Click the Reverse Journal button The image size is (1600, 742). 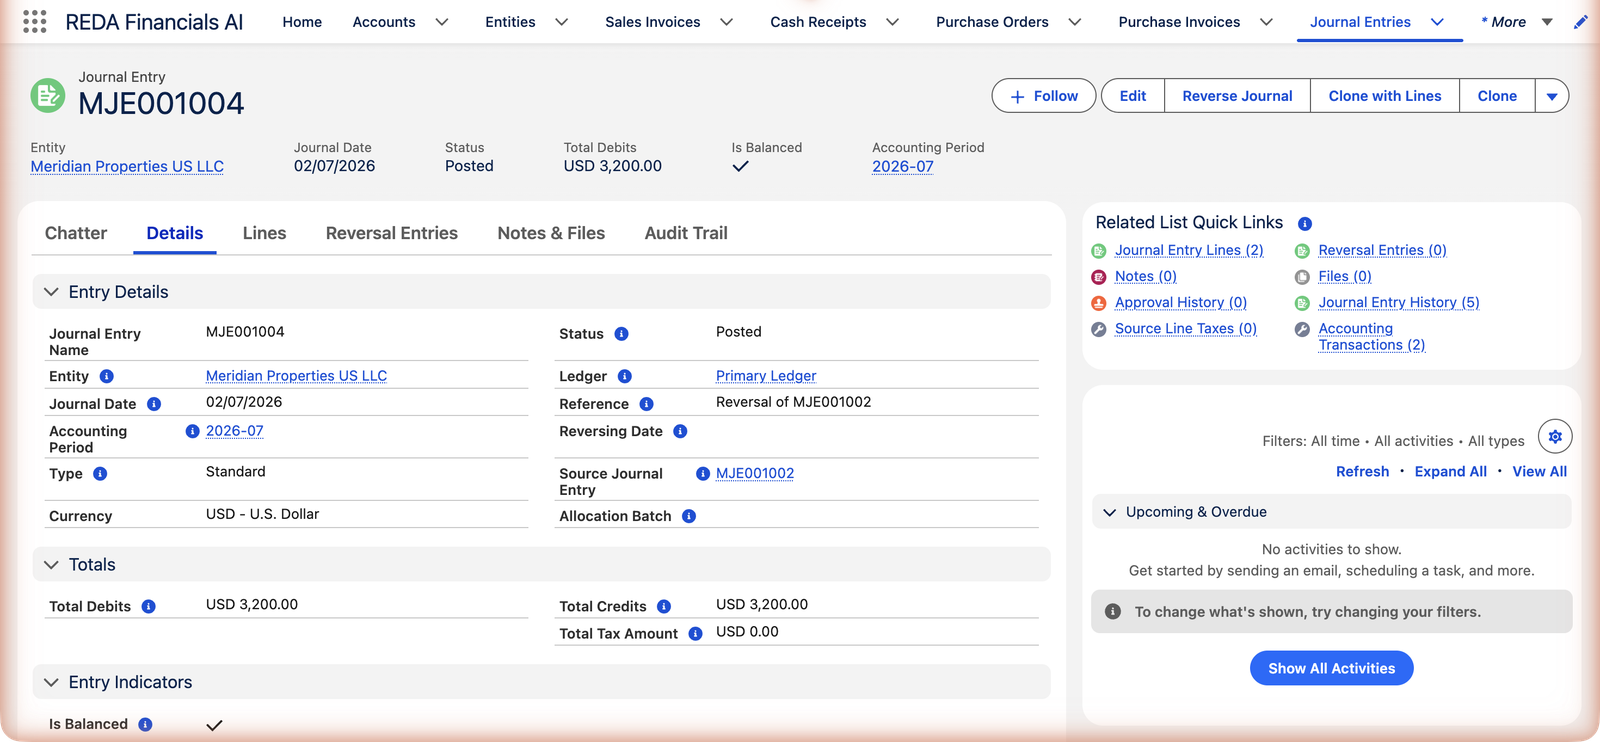tap(1237, 96)
